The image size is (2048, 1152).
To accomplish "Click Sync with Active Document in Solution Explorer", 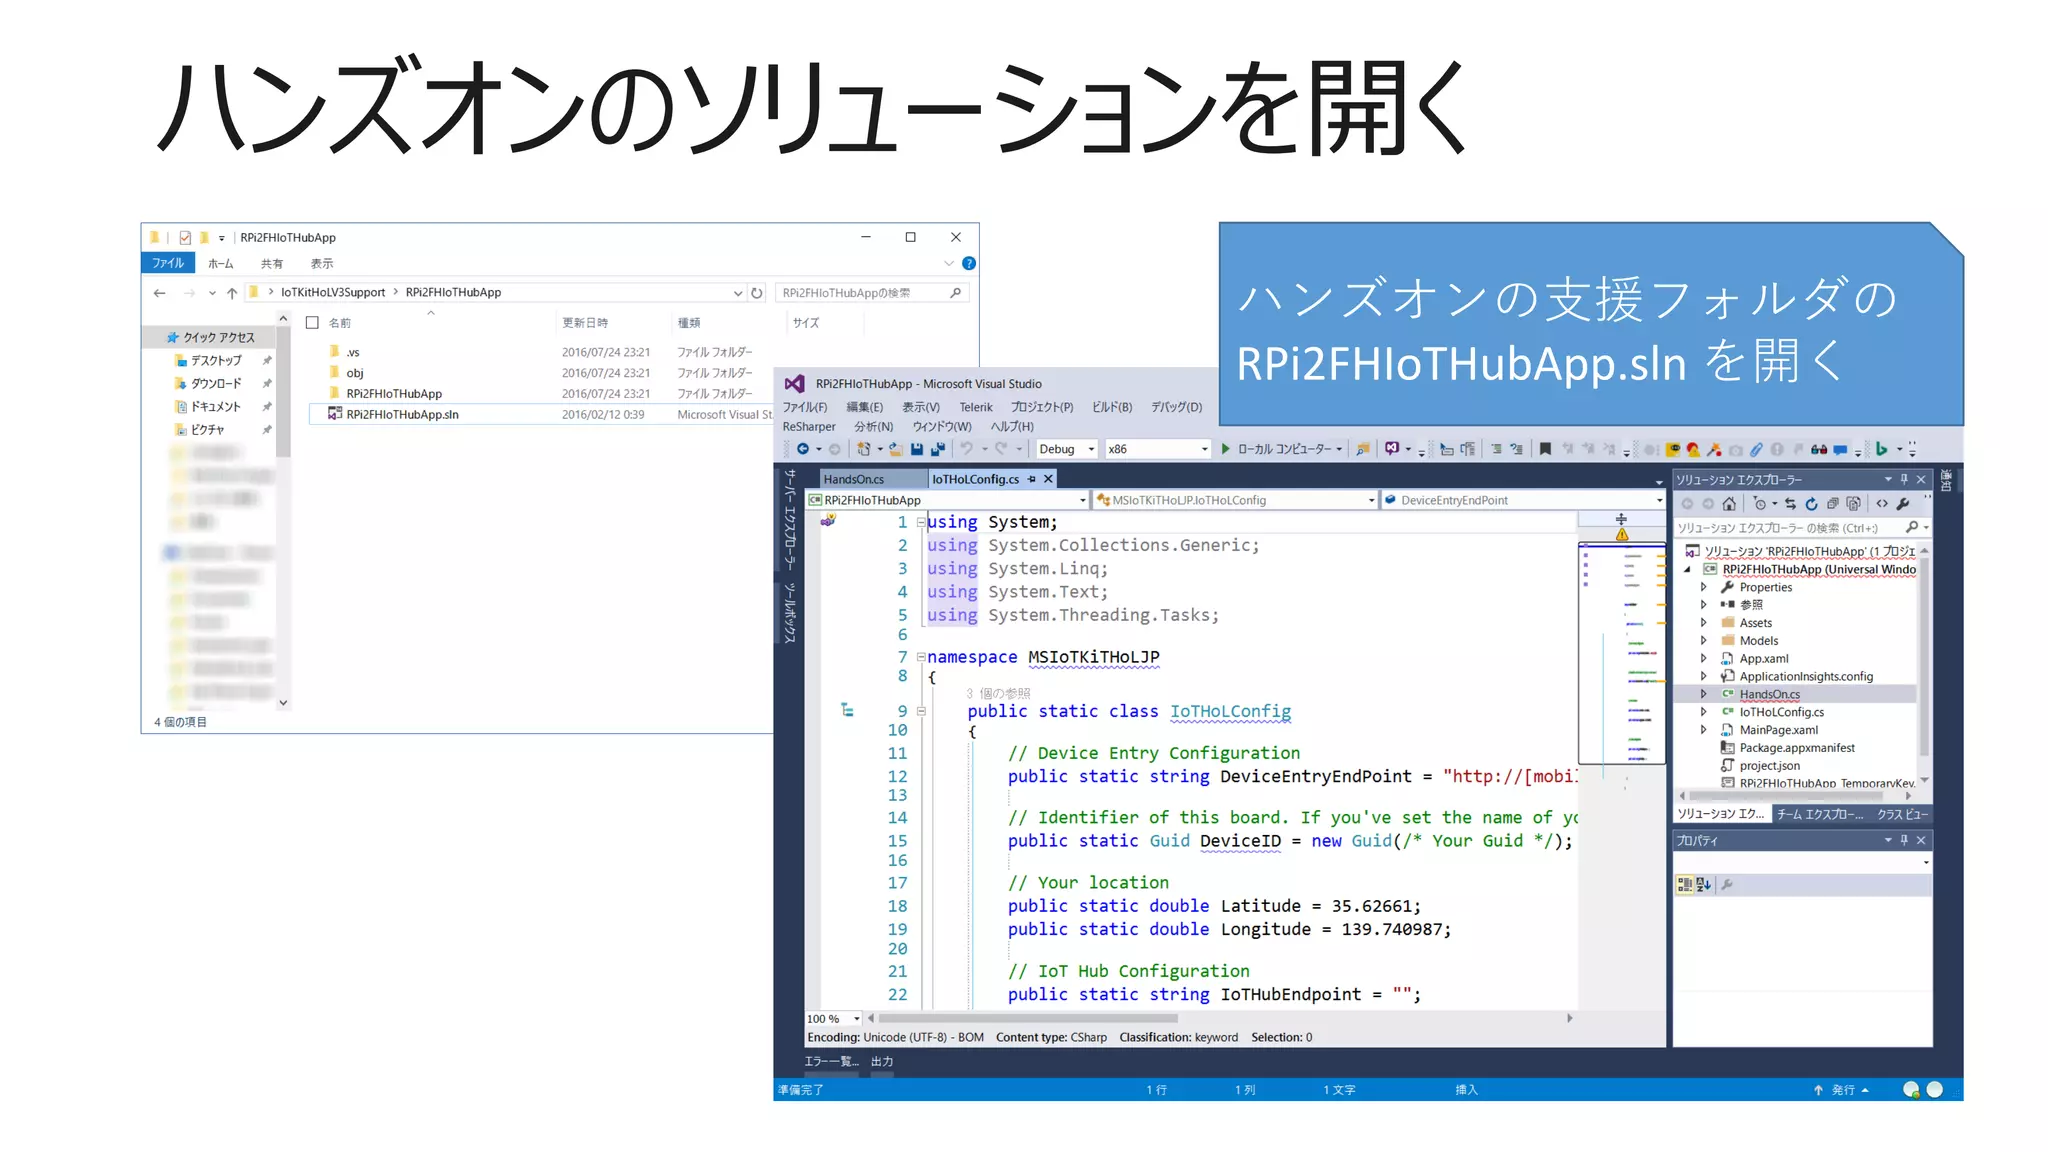I will coord(1790,504).
